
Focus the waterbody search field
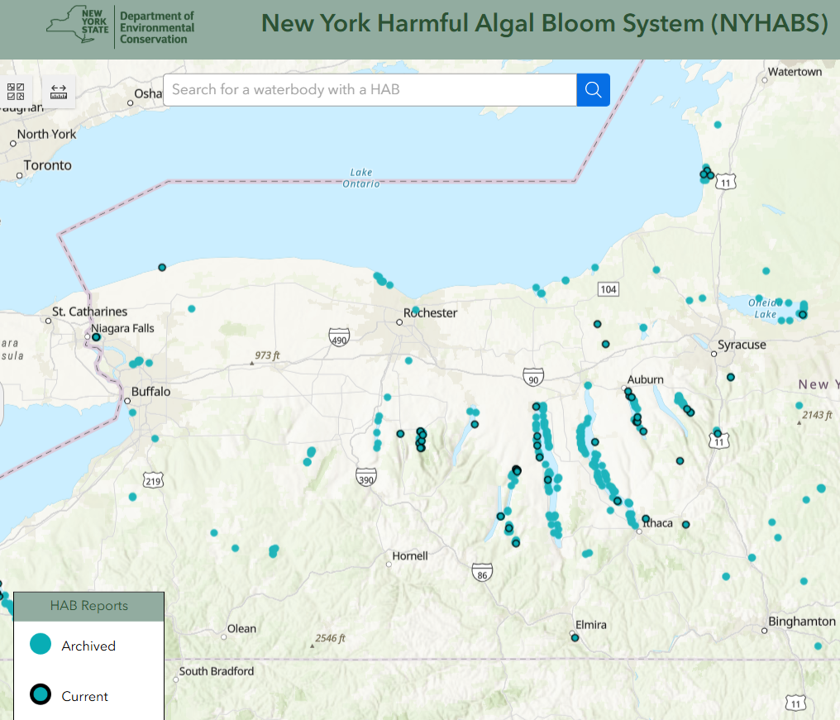[x=370, y=90]
